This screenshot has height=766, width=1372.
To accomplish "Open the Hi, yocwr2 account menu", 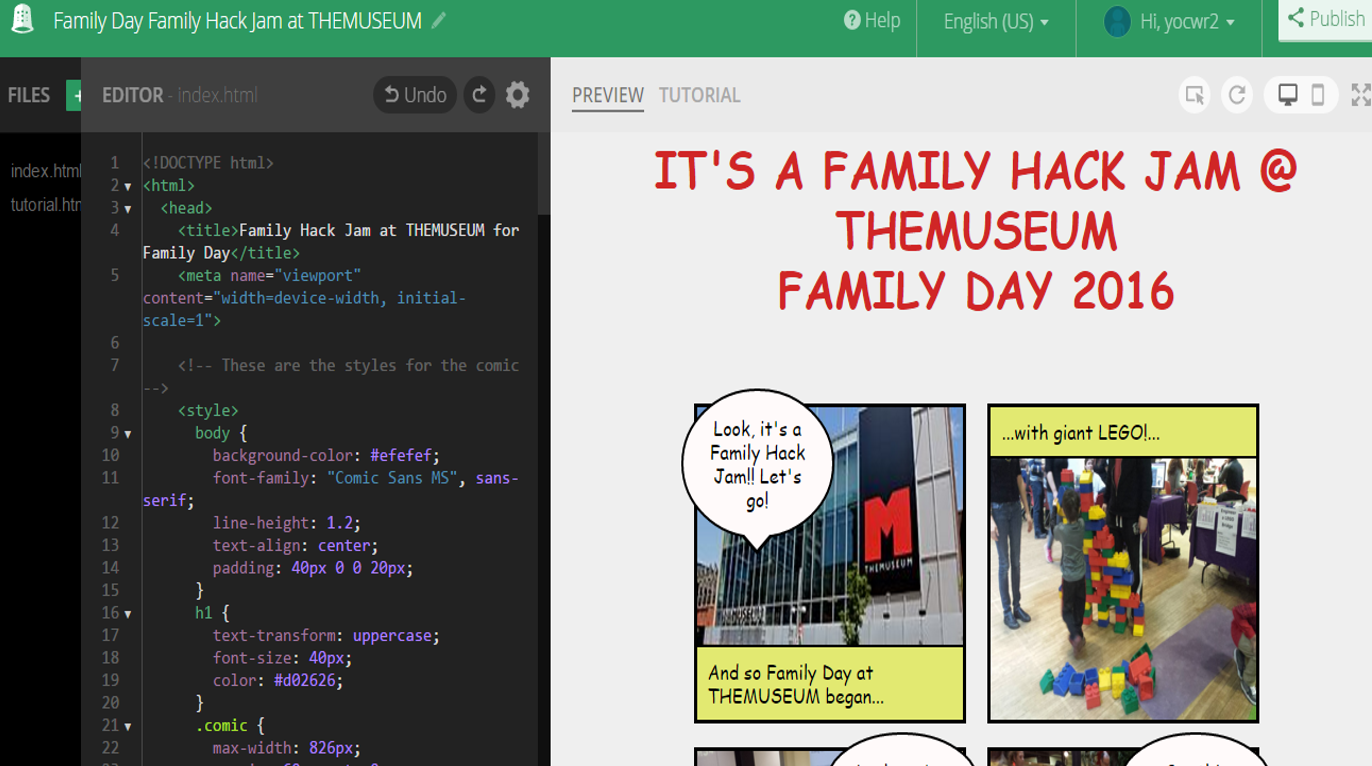I will click(x=1187, y=21).
